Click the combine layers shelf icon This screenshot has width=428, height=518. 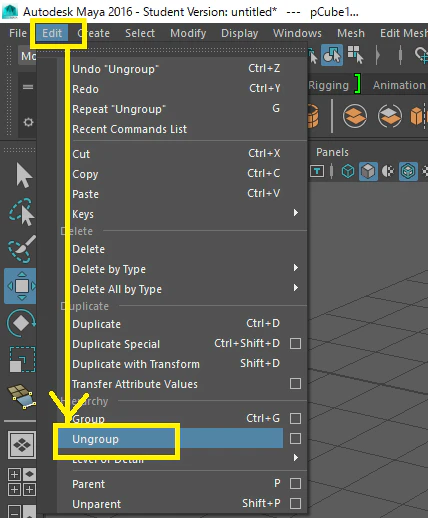(x=355, y=116)
